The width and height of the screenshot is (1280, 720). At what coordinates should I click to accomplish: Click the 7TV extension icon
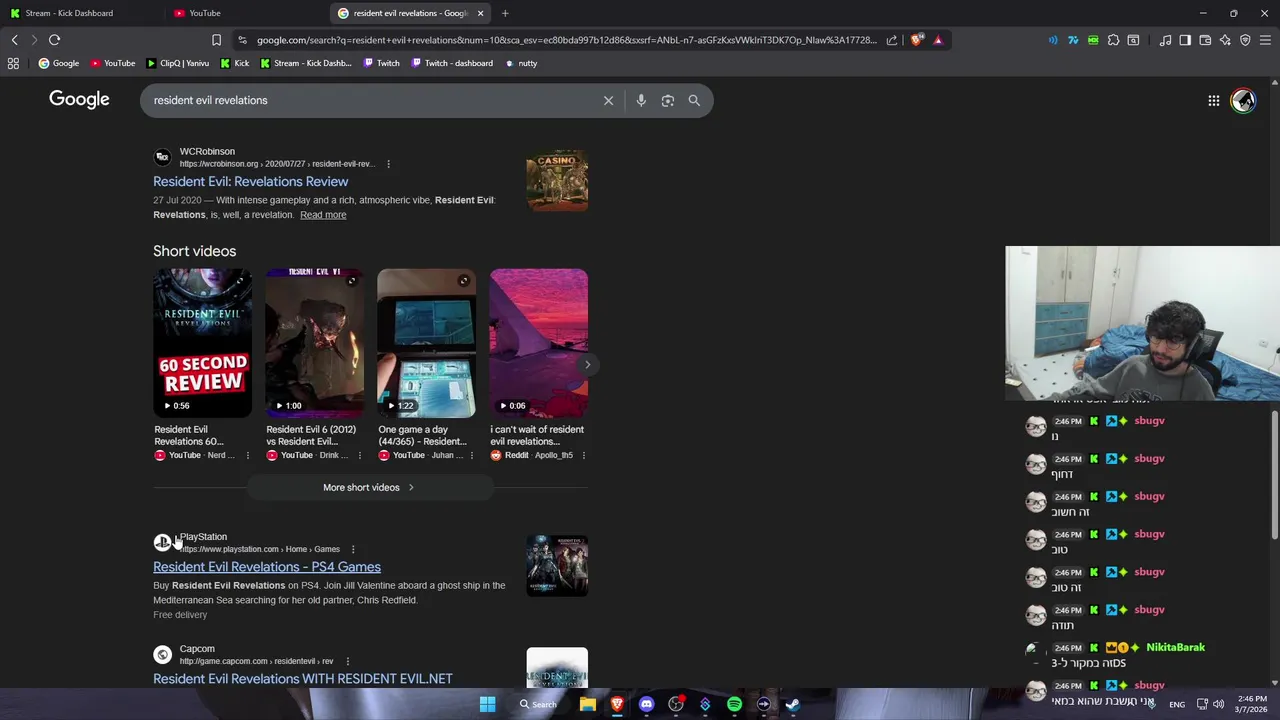1073,40
